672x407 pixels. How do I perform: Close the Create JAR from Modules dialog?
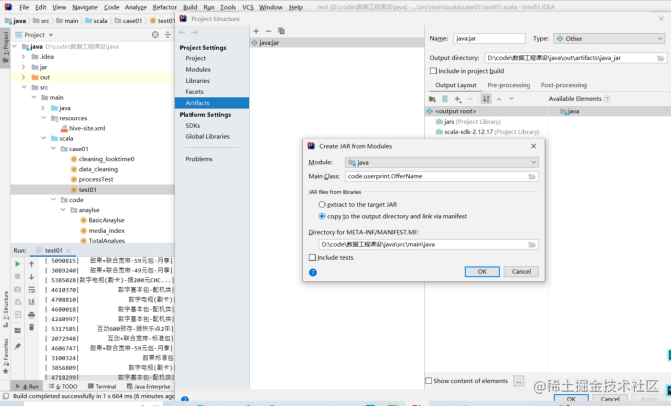534,146
